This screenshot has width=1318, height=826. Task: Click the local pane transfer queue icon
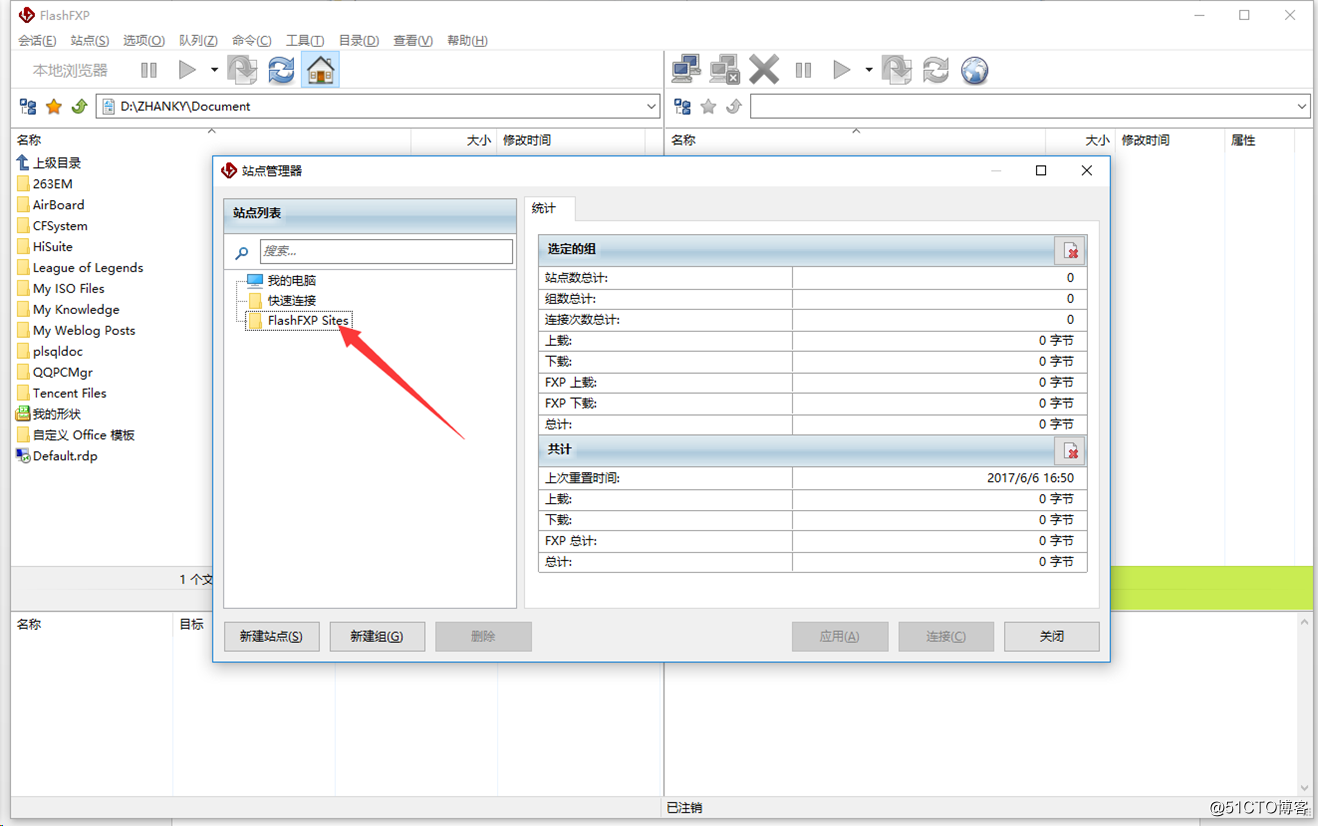[x=242, y=70]
